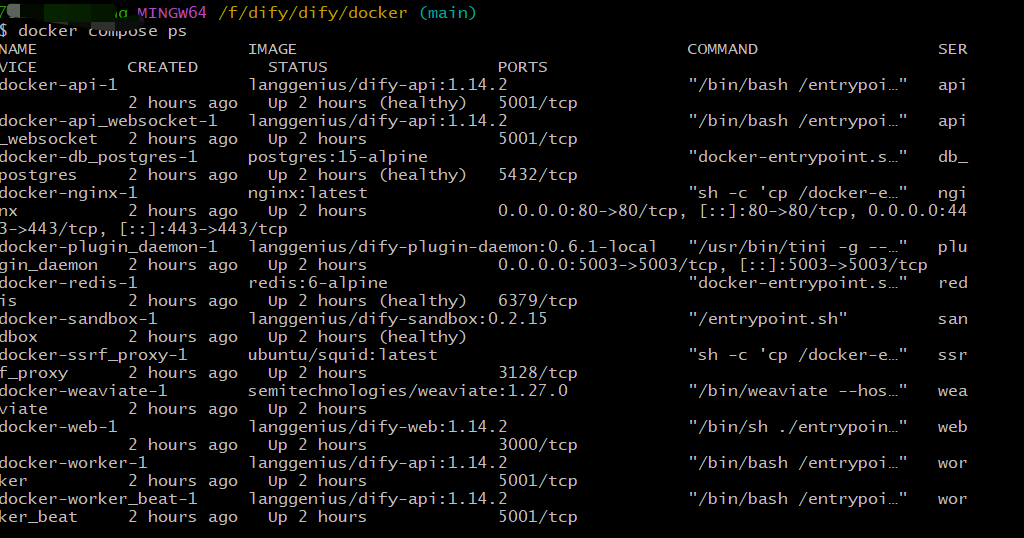
Task: Click port 3128/tcp of ssrf_proxy
Action: tap(537, 373)
